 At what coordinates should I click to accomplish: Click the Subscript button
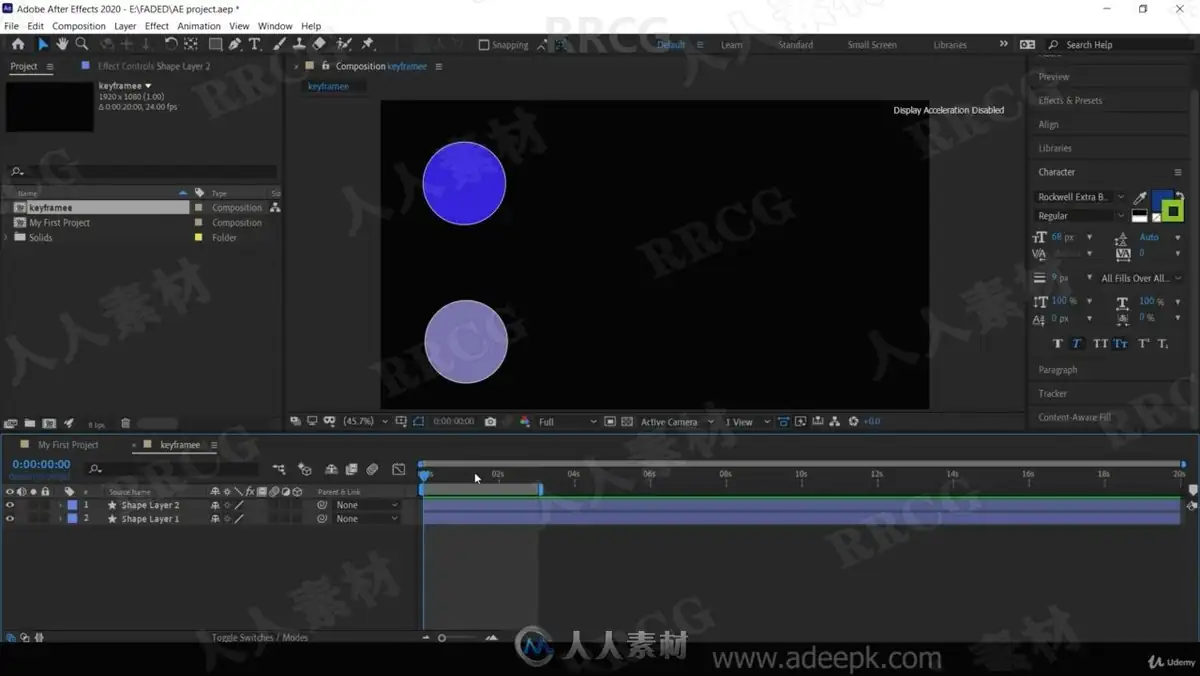tap(1163, 343)
